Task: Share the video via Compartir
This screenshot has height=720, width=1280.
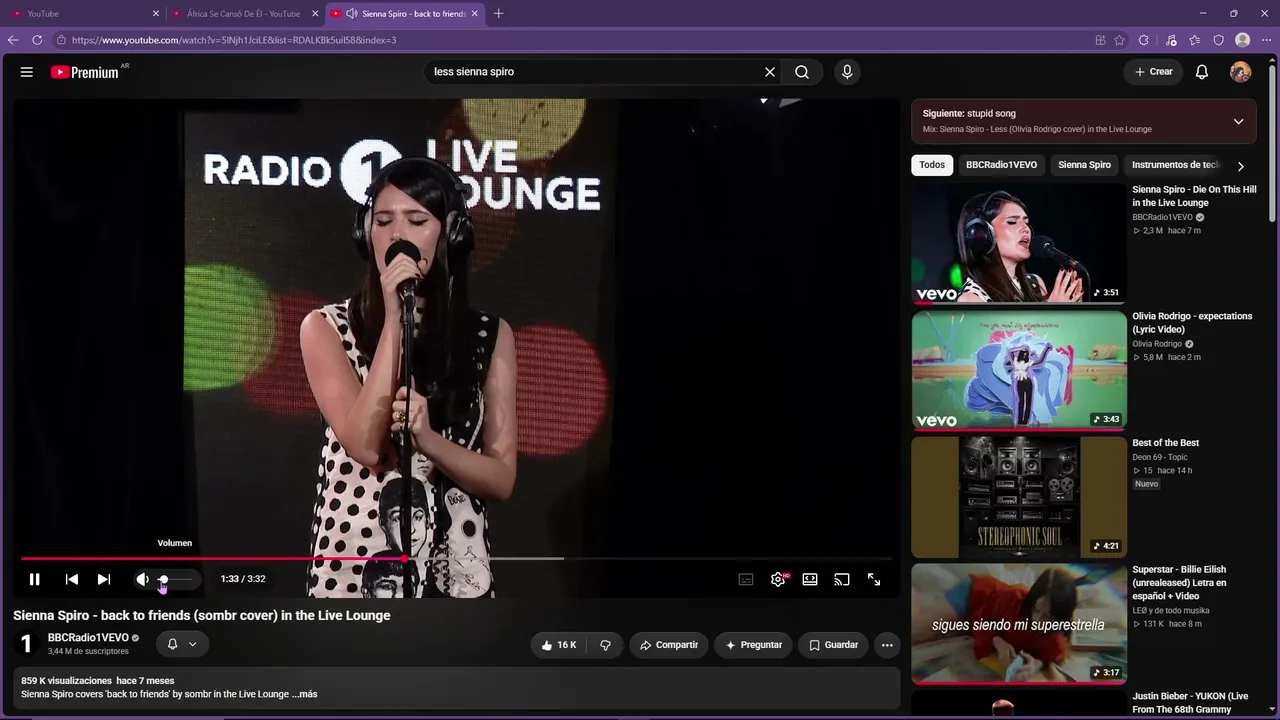Action: tap(669, 645)
